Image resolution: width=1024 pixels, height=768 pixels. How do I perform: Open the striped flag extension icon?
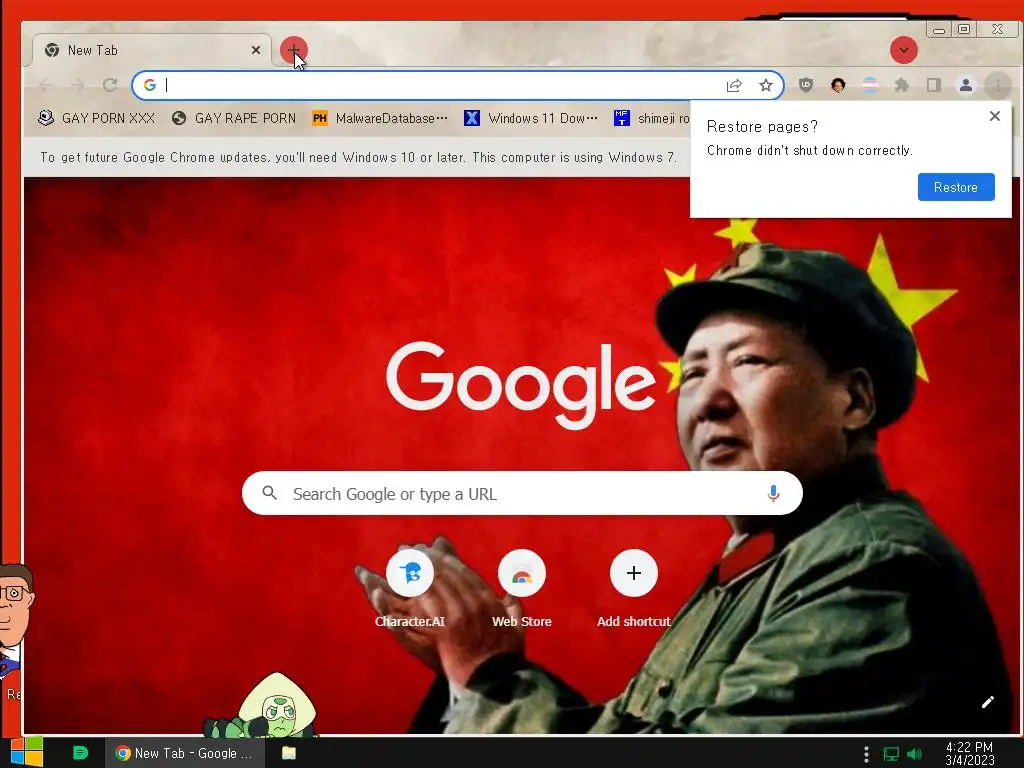pyautogui.click(x=870, y=85)
